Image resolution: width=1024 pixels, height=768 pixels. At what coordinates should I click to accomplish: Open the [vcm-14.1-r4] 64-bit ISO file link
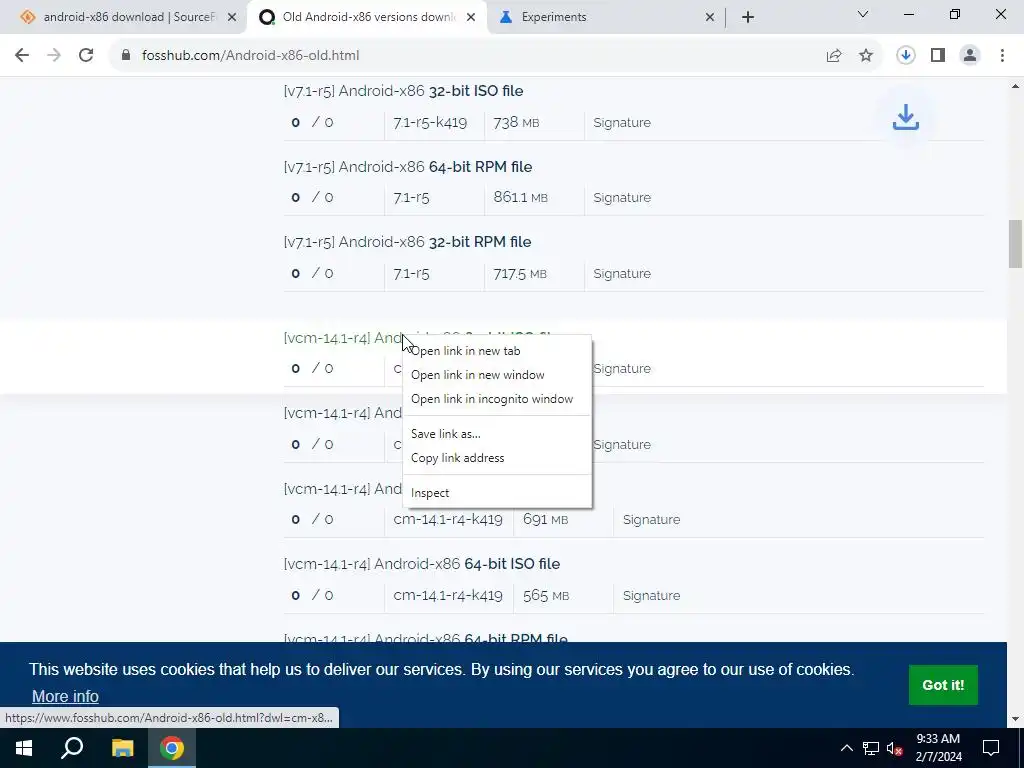[421, 564]
